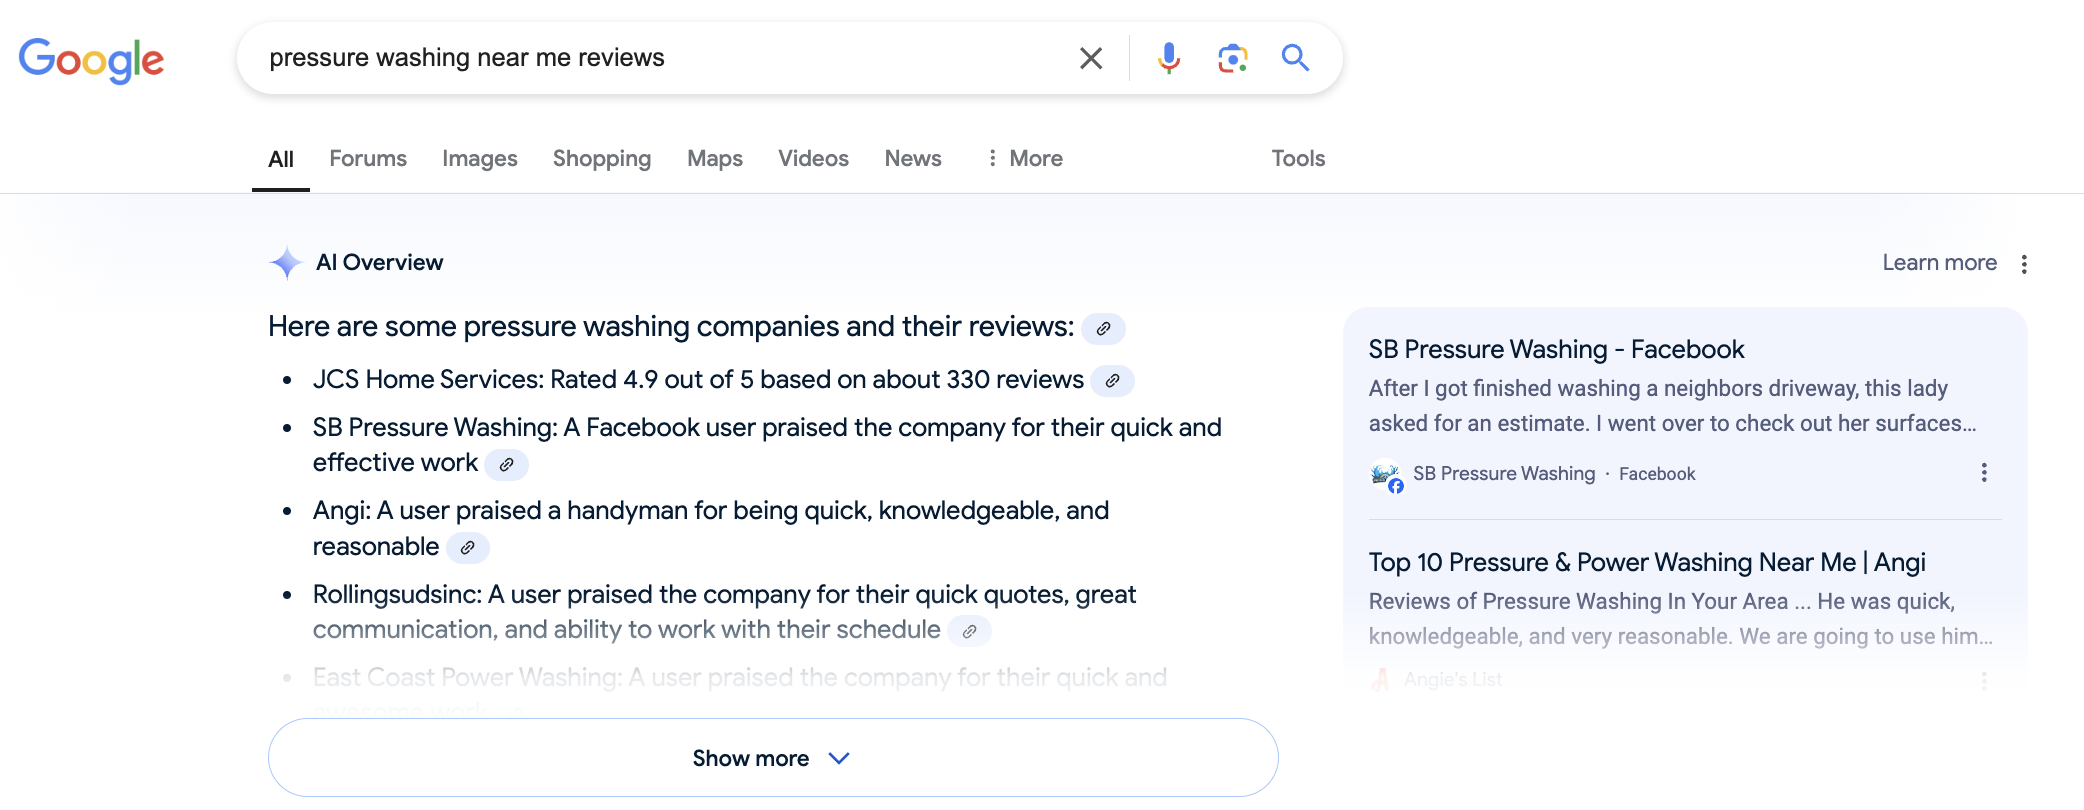The width and height of the screenshot is (2084, 810).
Task: Switch to the Images tab
Action: pyautogui.click(x=480, y=159)
